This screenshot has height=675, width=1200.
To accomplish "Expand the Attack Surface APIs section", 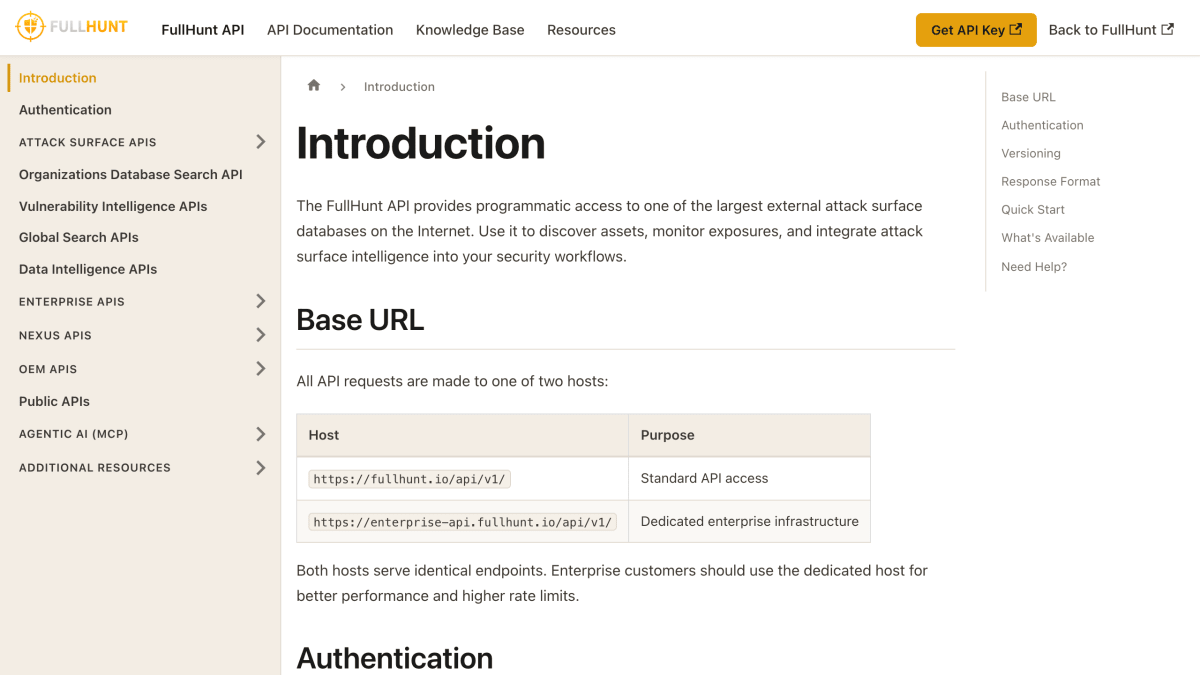I will tap(260, 142).
